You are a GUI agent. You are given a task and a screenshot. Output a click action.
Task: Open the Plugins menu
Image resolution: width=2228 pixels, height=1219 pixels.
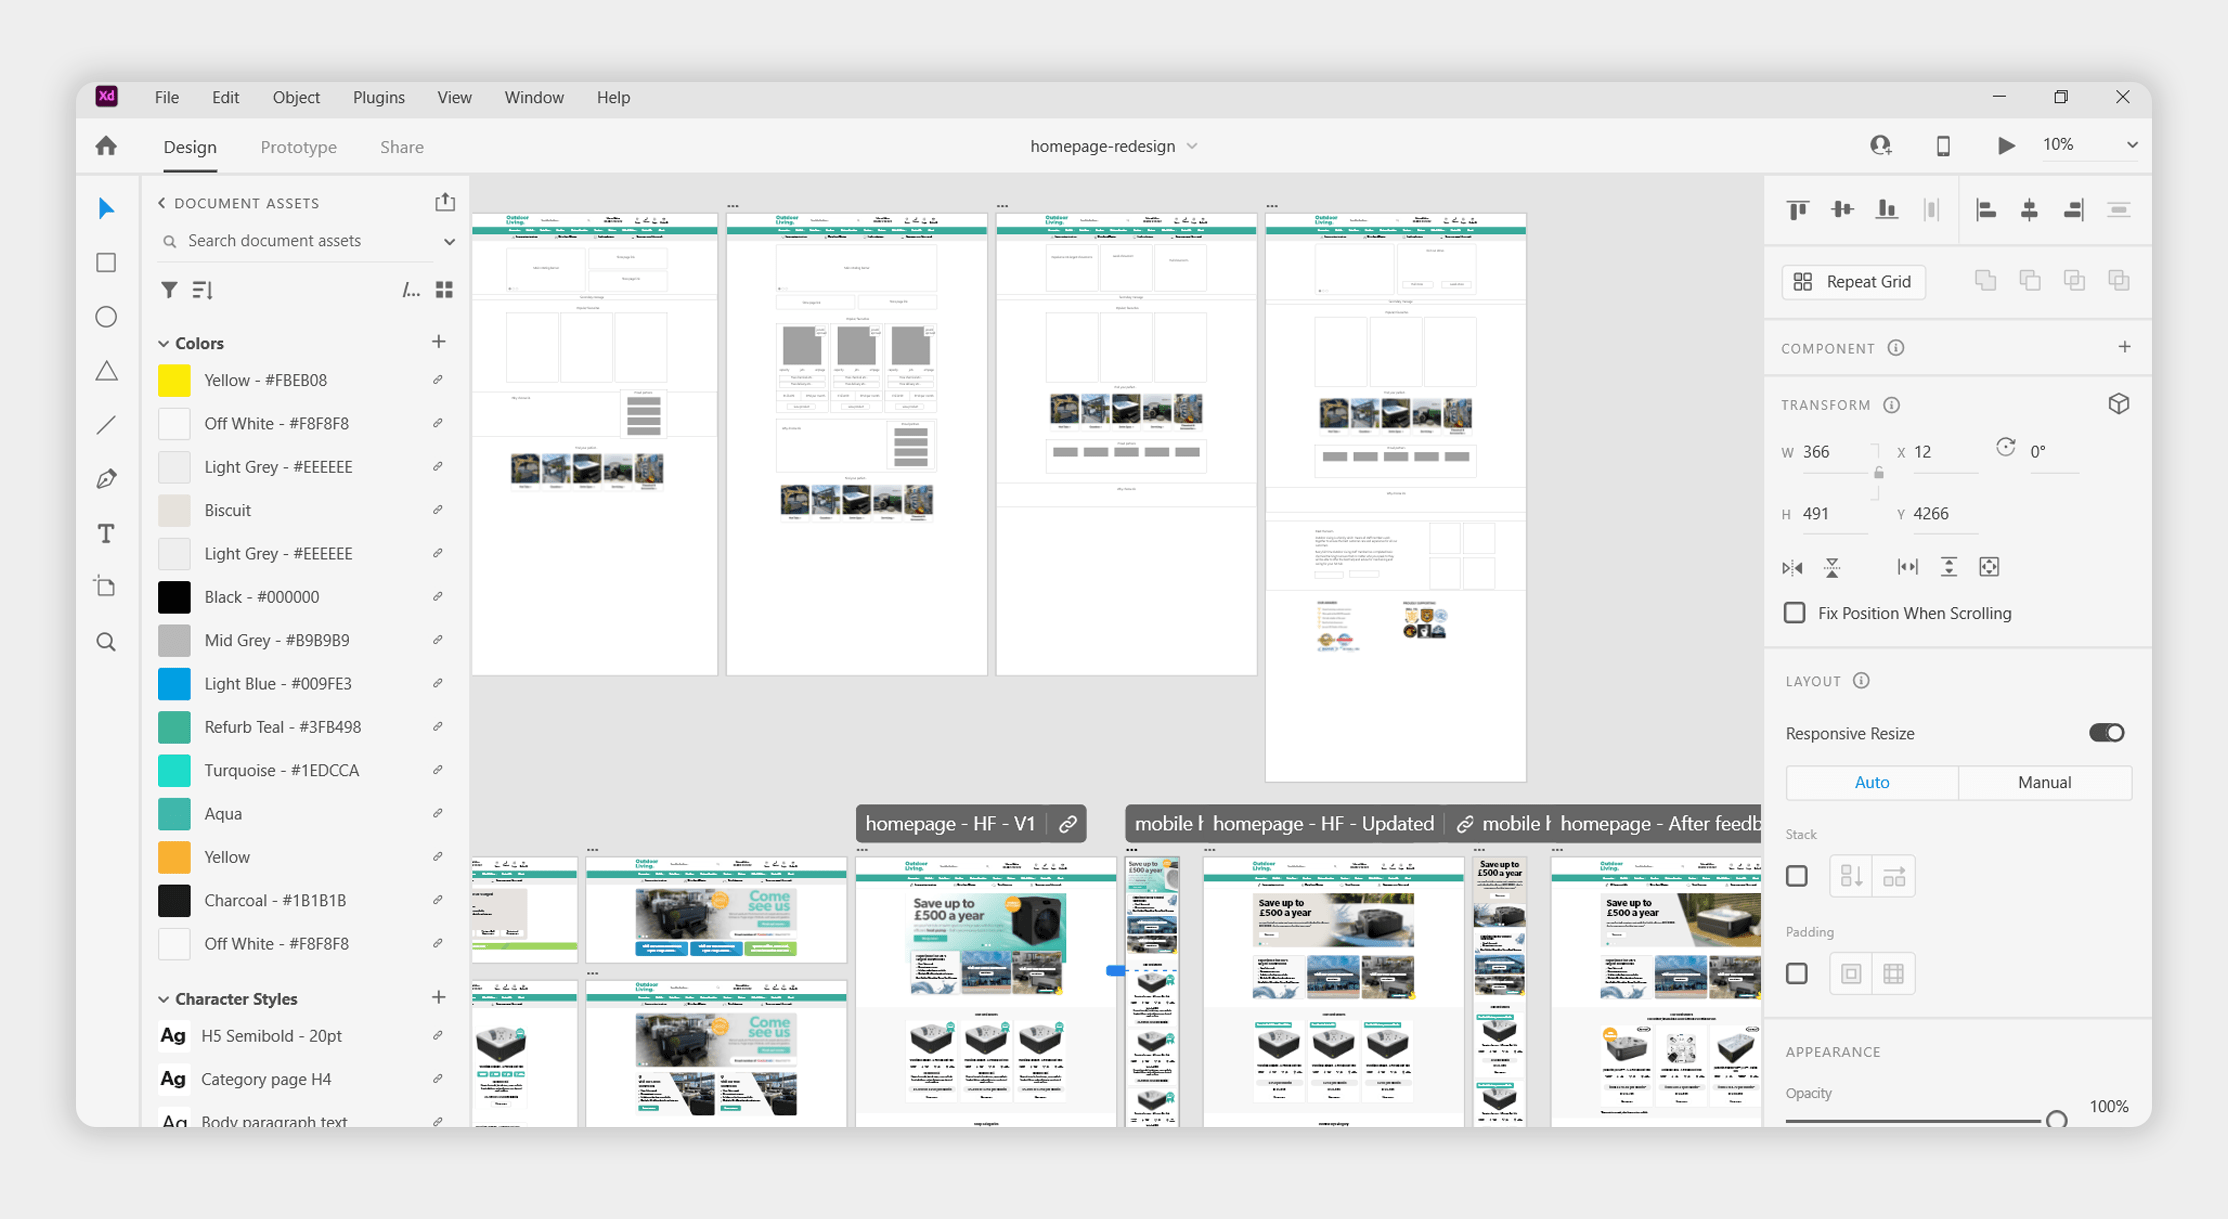(x=378, y=97)
